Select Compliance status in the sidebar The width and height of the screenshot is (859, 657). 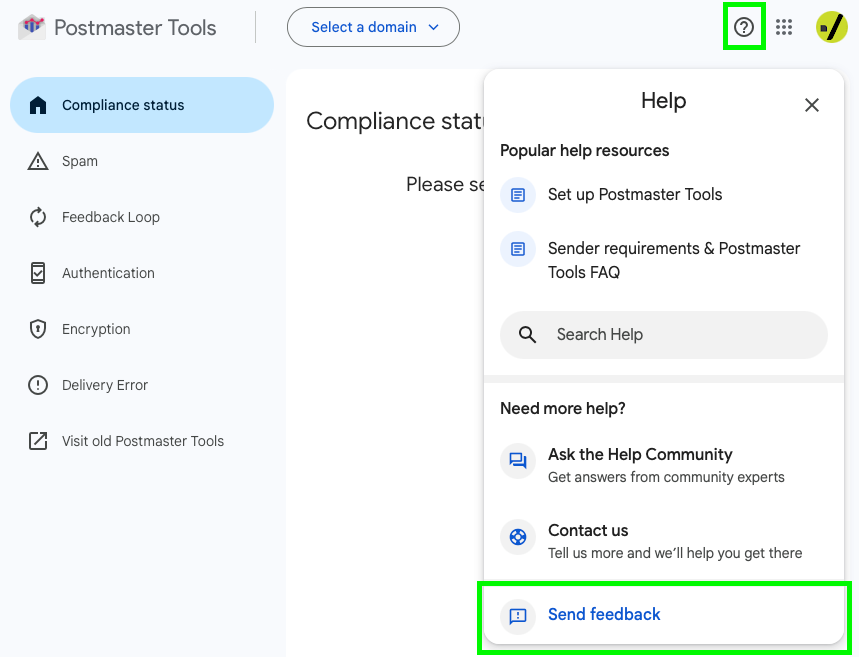pyautogui.click(x=121, y=104)
